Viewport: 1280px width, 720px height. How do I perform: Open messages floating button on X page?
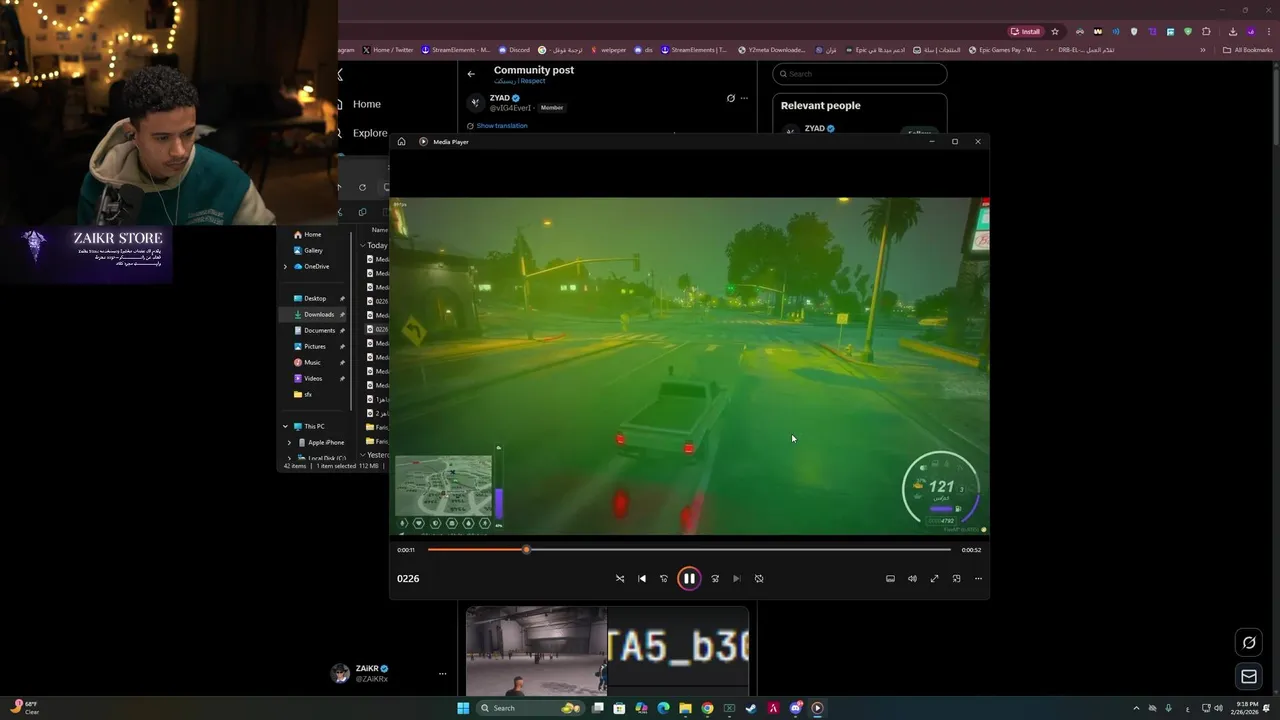[1249, 677]
